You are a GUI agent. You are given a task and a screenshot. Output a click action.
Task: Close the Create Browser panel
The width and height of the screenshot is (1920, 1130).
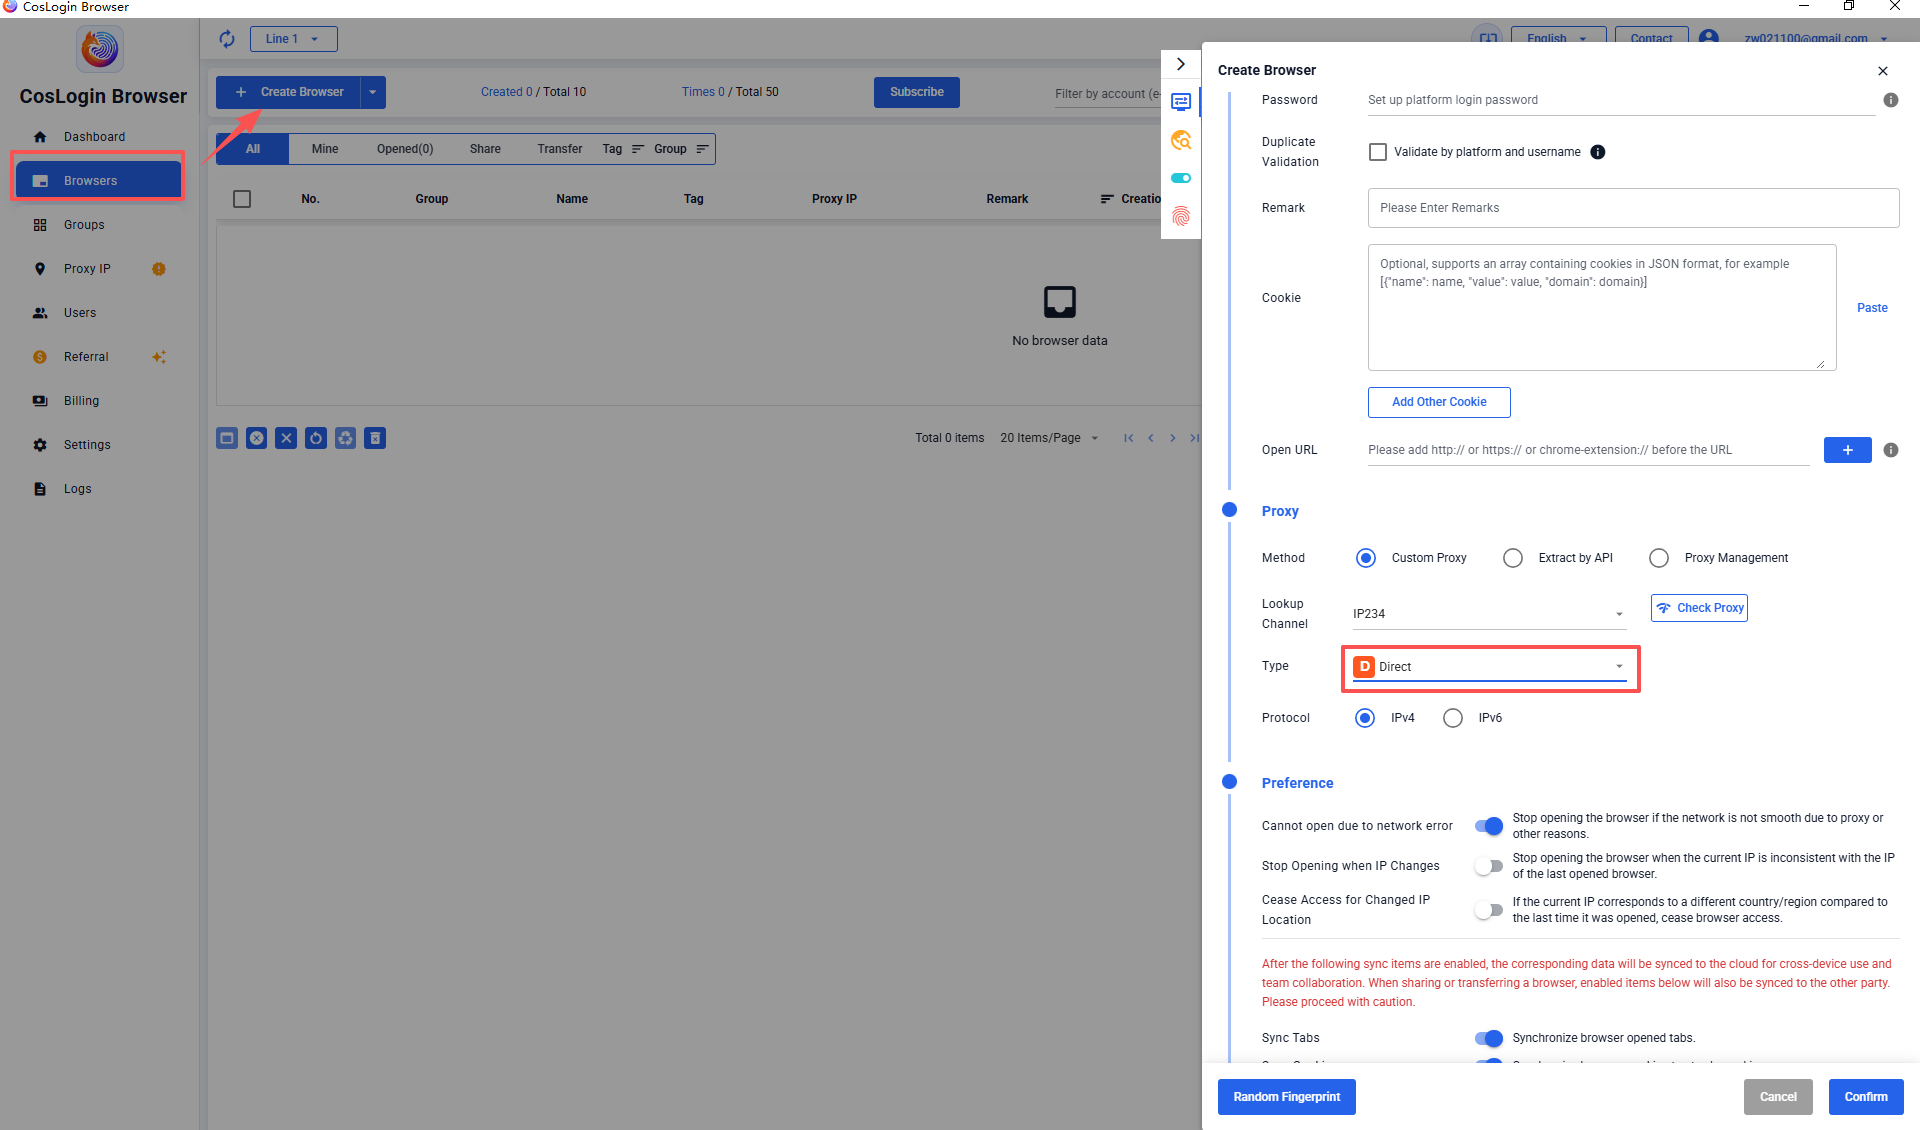tap(1883, 71)
